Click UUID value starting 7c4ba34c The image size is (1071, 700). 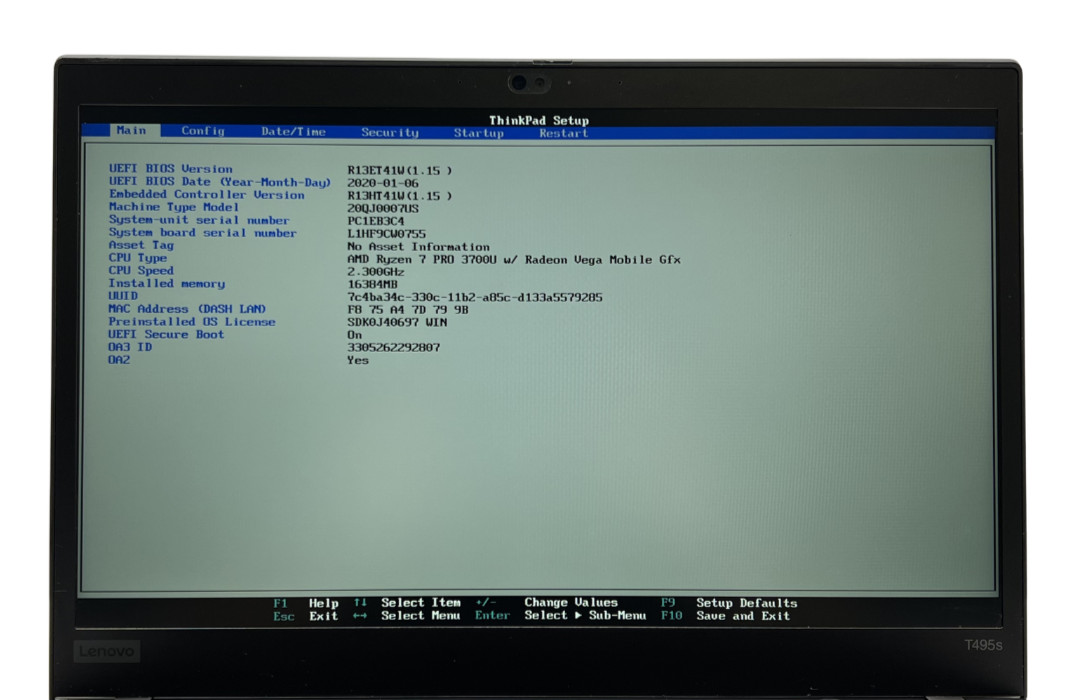(475, 297)
